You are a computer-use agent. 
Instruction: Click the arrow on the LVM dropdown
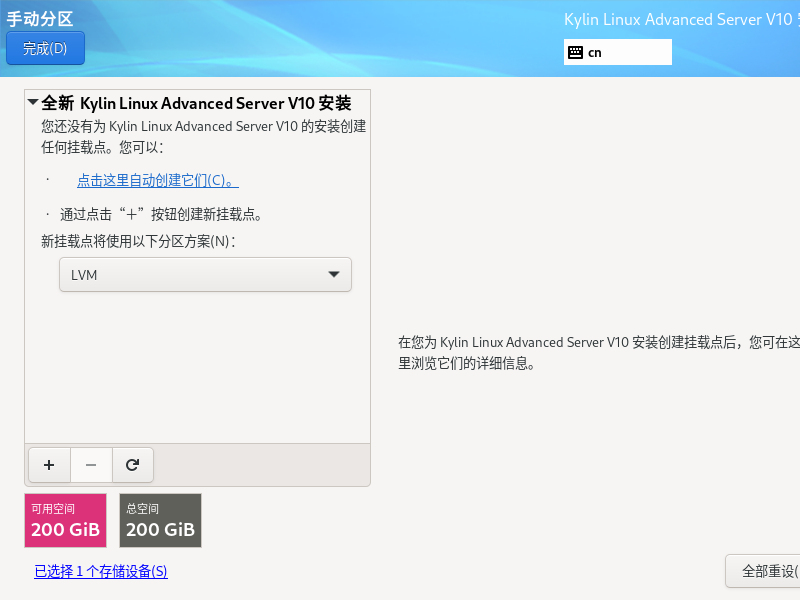334,275
